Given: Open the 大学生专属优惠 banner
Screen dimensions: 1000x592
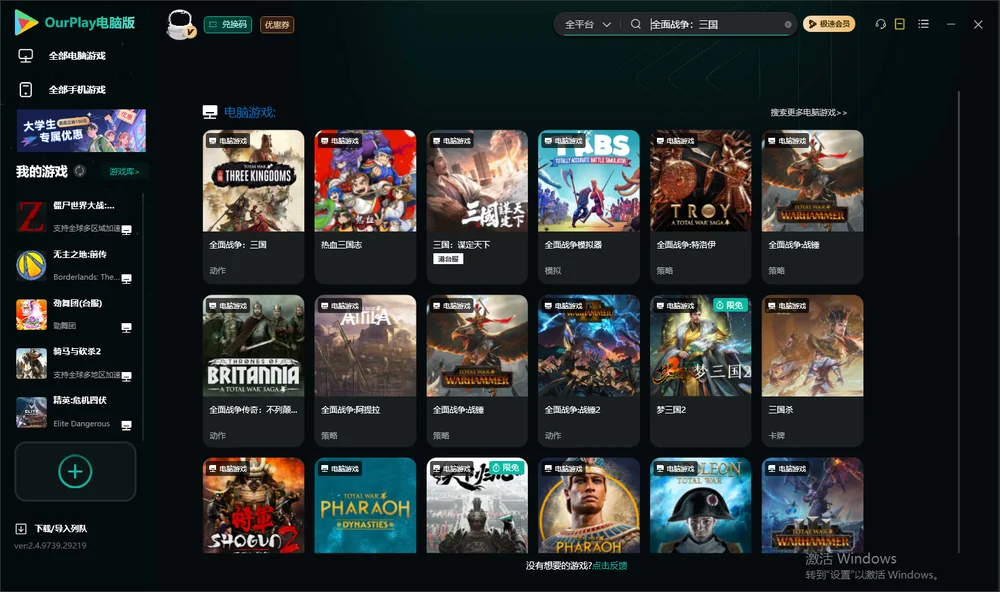Looking at the screenshot, I should coord(81,130).
